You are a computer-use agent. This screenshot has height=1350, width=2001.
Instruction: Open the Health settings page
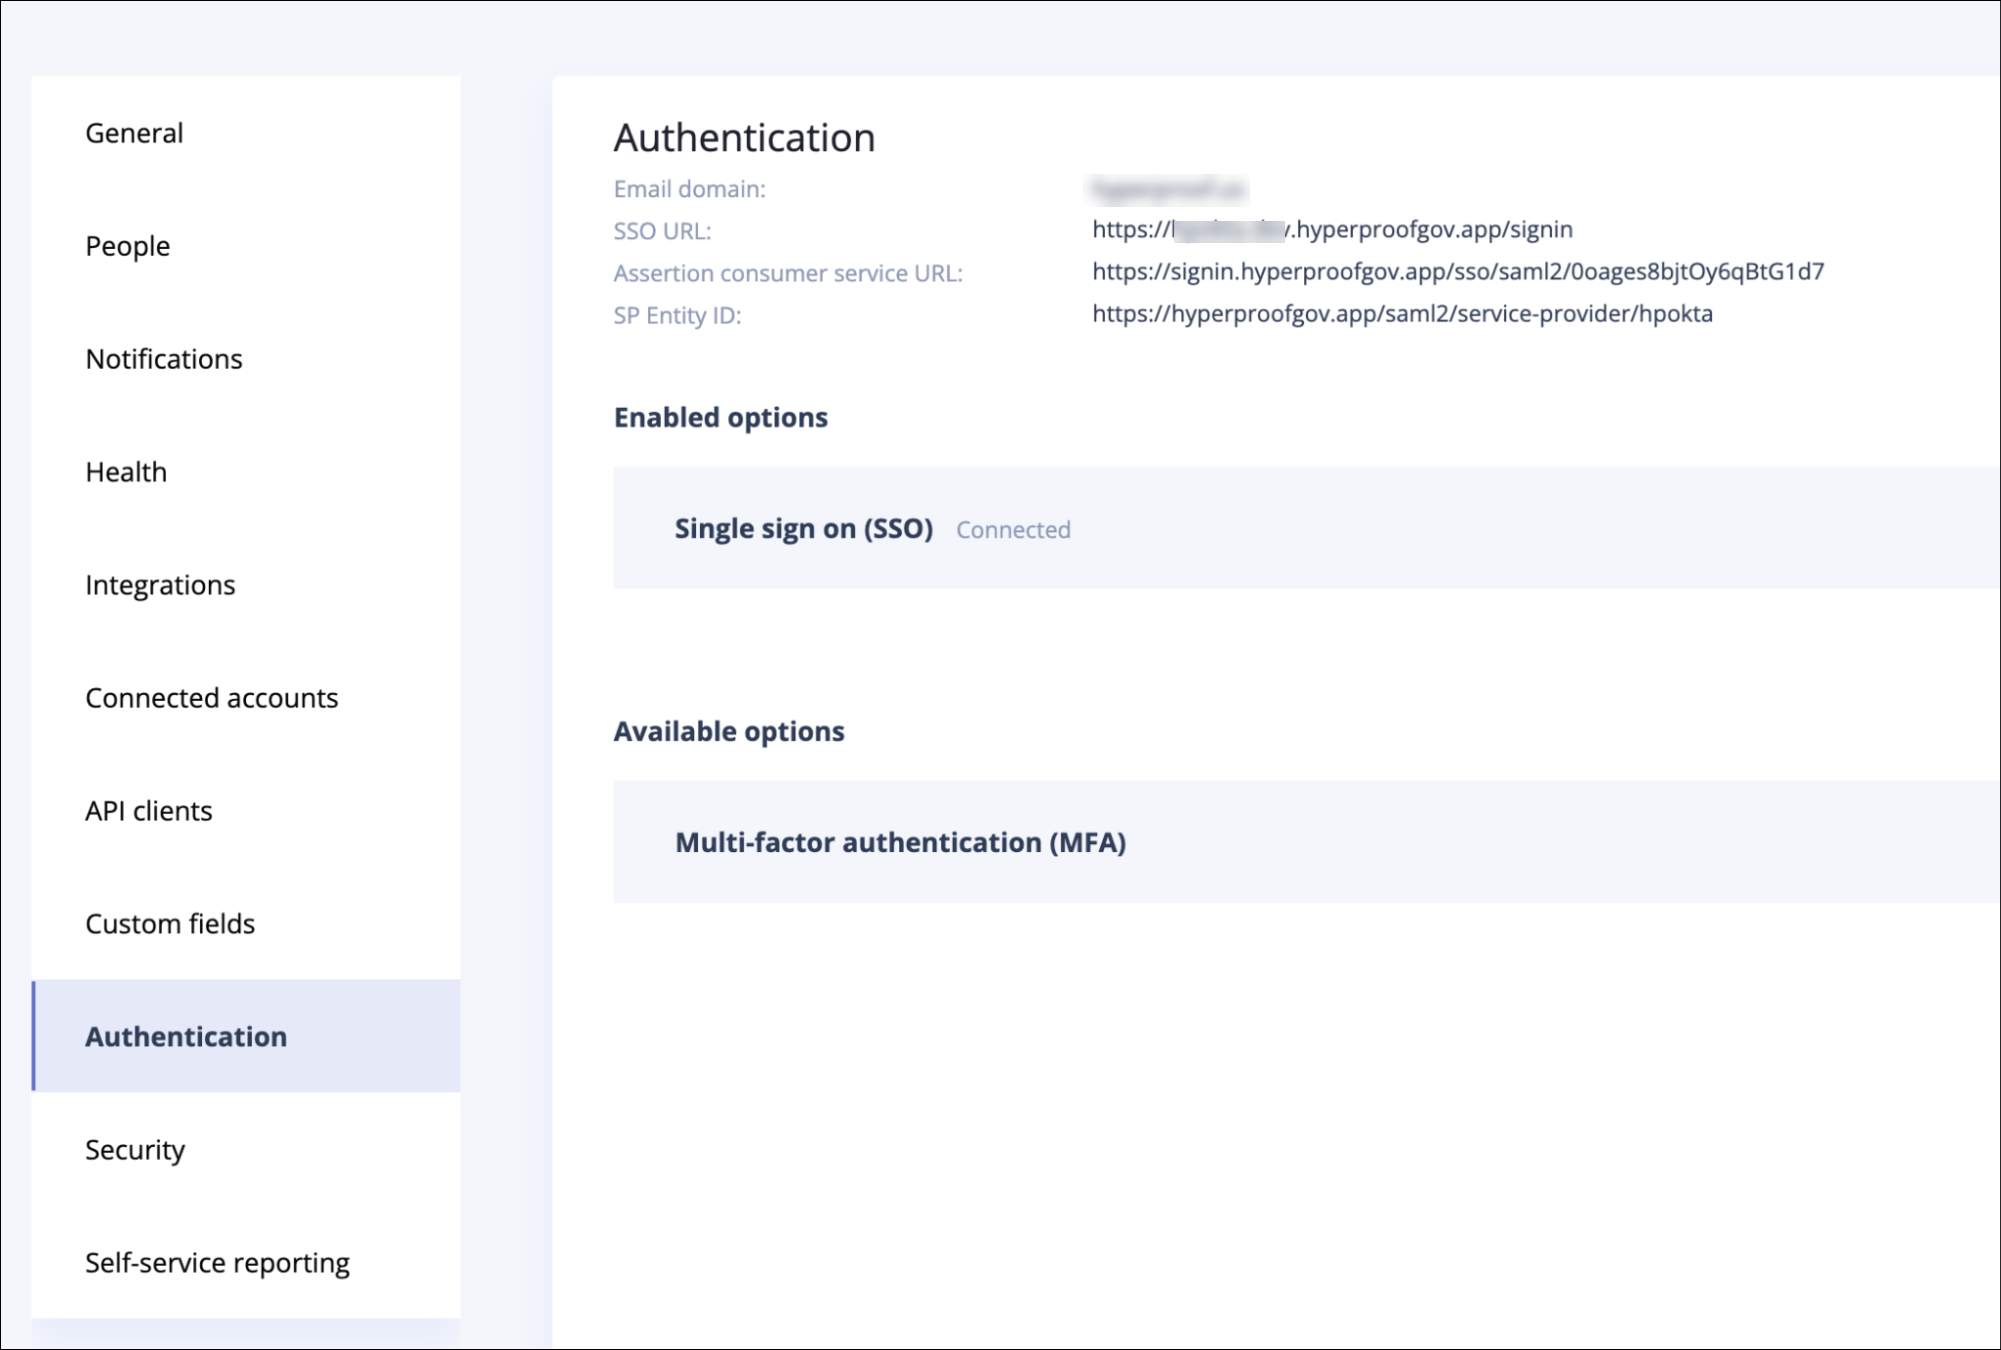[127, 470]
